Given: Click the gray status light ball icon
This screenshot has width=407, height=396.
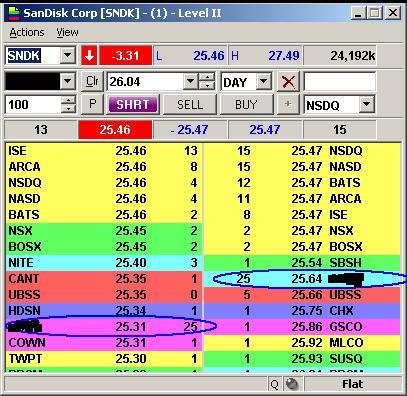Looking at the screenshot, I should pyautogui.click(x=292, y=384).
